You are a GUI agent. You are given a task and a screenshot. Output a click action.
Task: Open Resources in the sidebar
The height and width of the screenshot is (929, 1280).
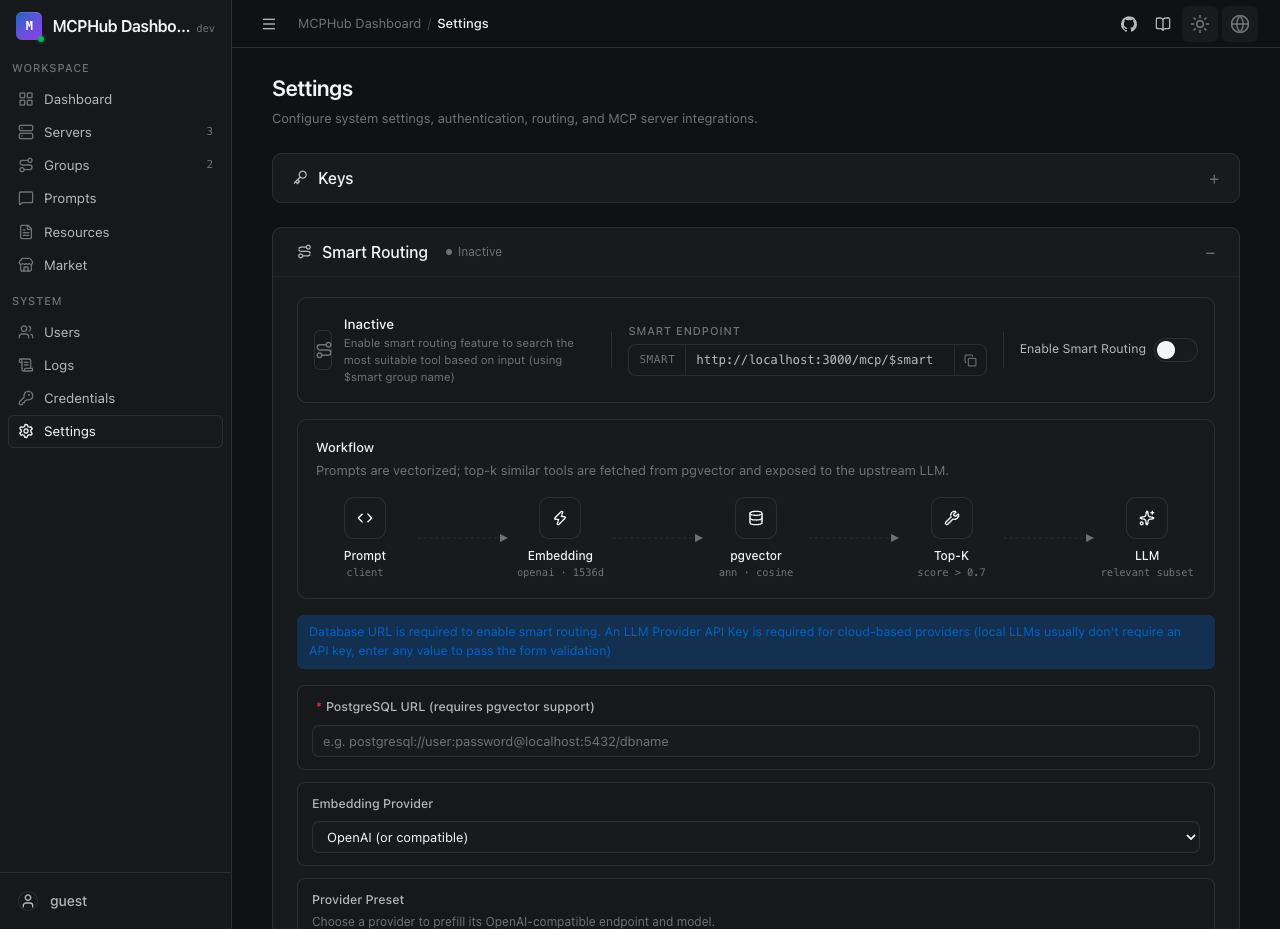click(x=115, y=232)
